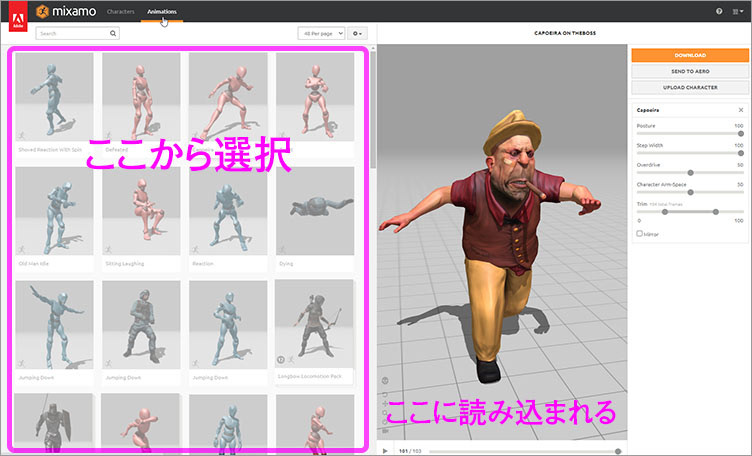Click the running-man icon on the Dying card
752x456 pixels.
(282, 249)
